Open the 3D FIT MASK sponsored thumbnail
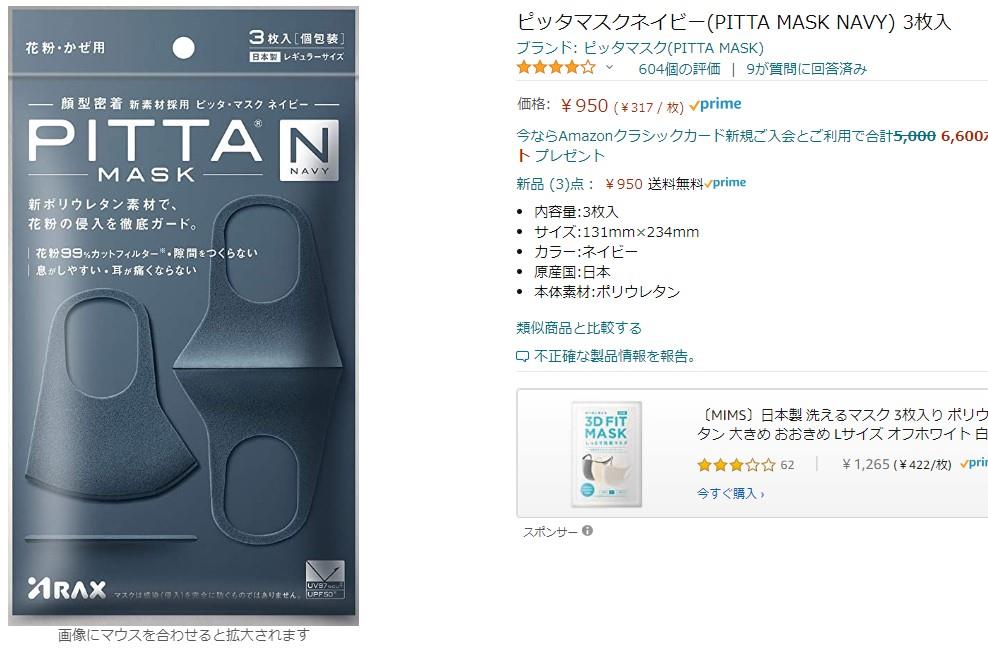 pyautogui.click(x=606, y=454)
